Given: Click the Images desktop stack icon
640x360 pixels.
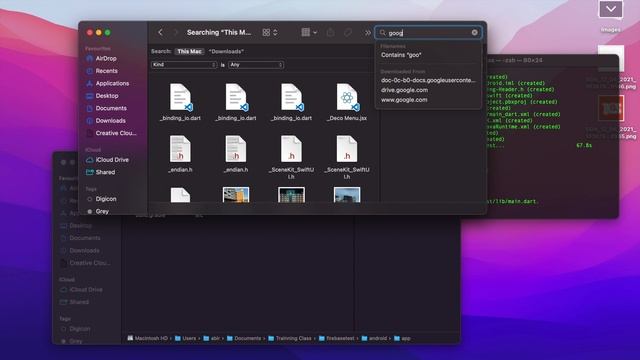Looking at the screenshot, I should [x=611, y=10].
